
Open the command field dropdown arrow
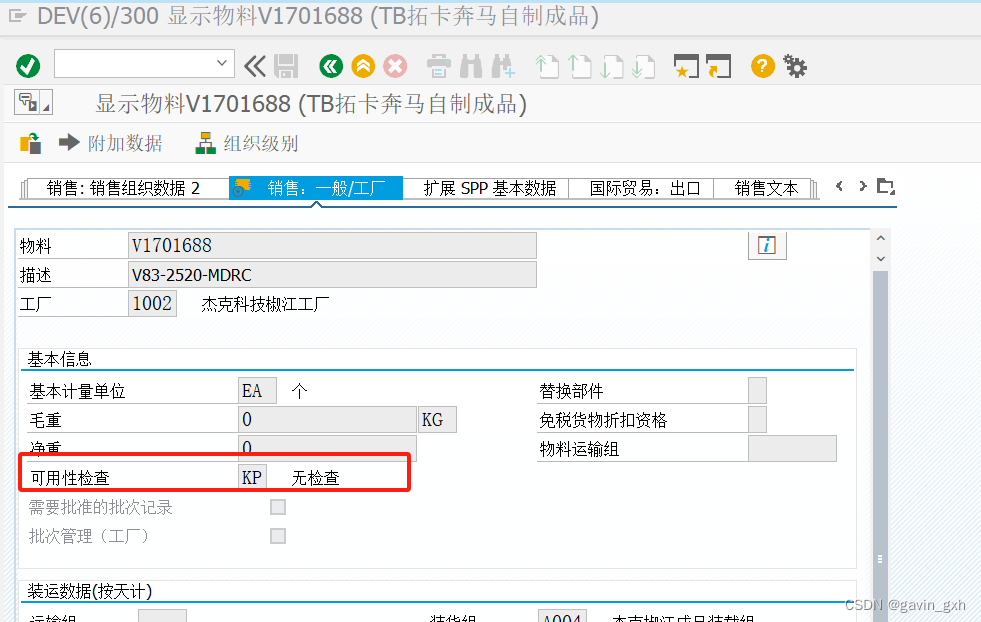(x=221, y=63)
